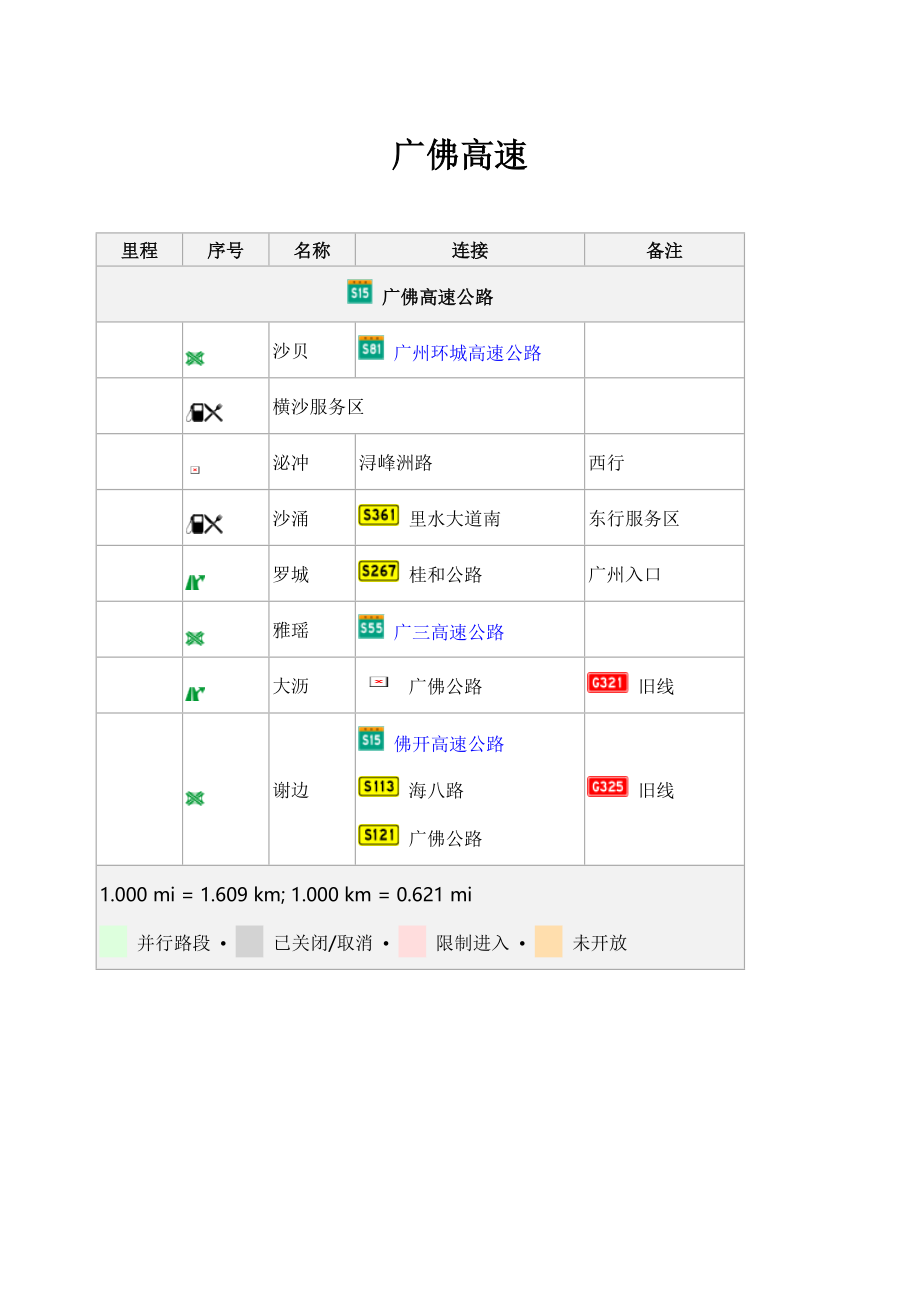Viewport: 920px width, 1302px height.
Task: Click 旧线 text beside G321
Action: pos(656,687)
